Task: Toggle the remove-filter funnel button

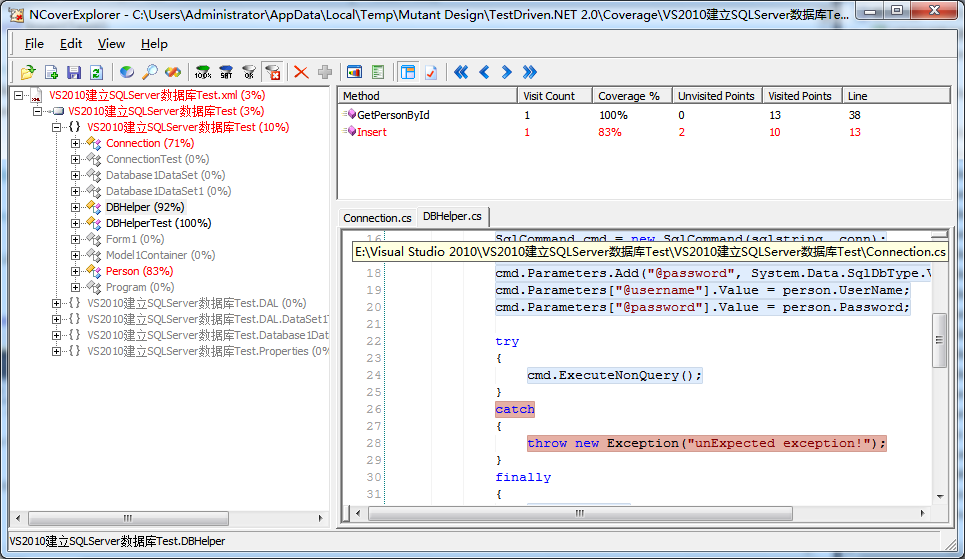Action: pos(272,73)
